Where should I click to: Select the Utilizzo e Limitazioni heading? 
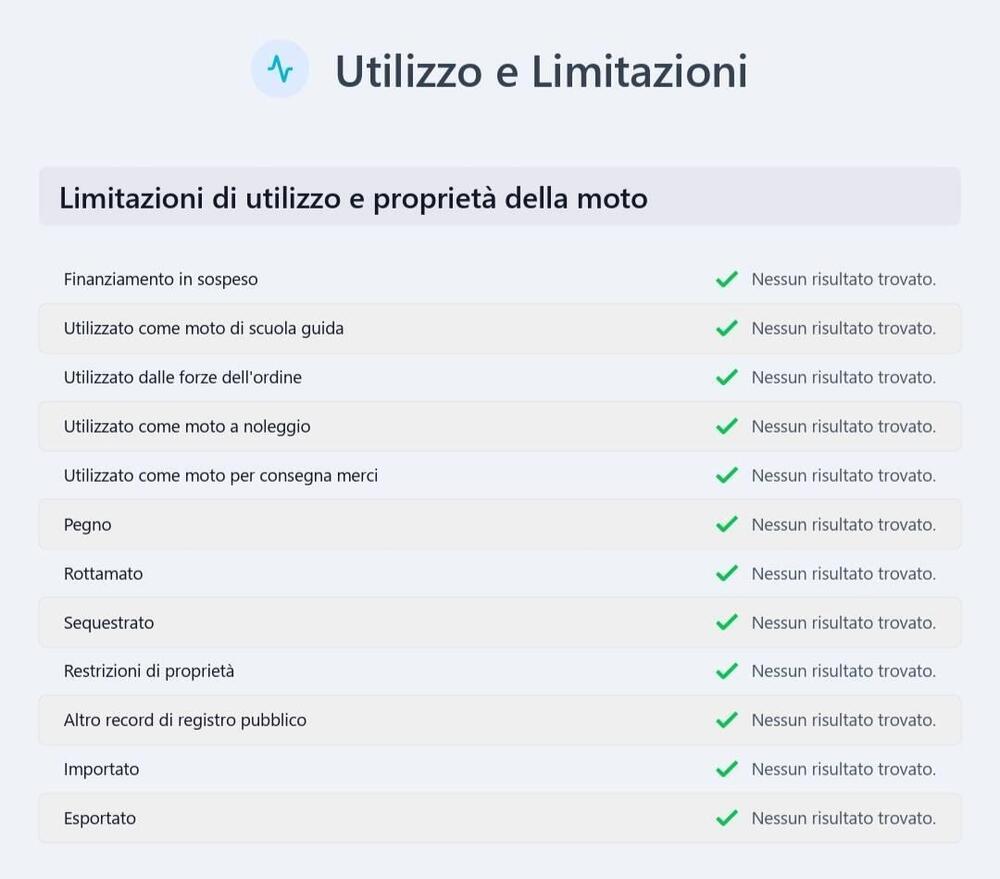tap(541, 71)
